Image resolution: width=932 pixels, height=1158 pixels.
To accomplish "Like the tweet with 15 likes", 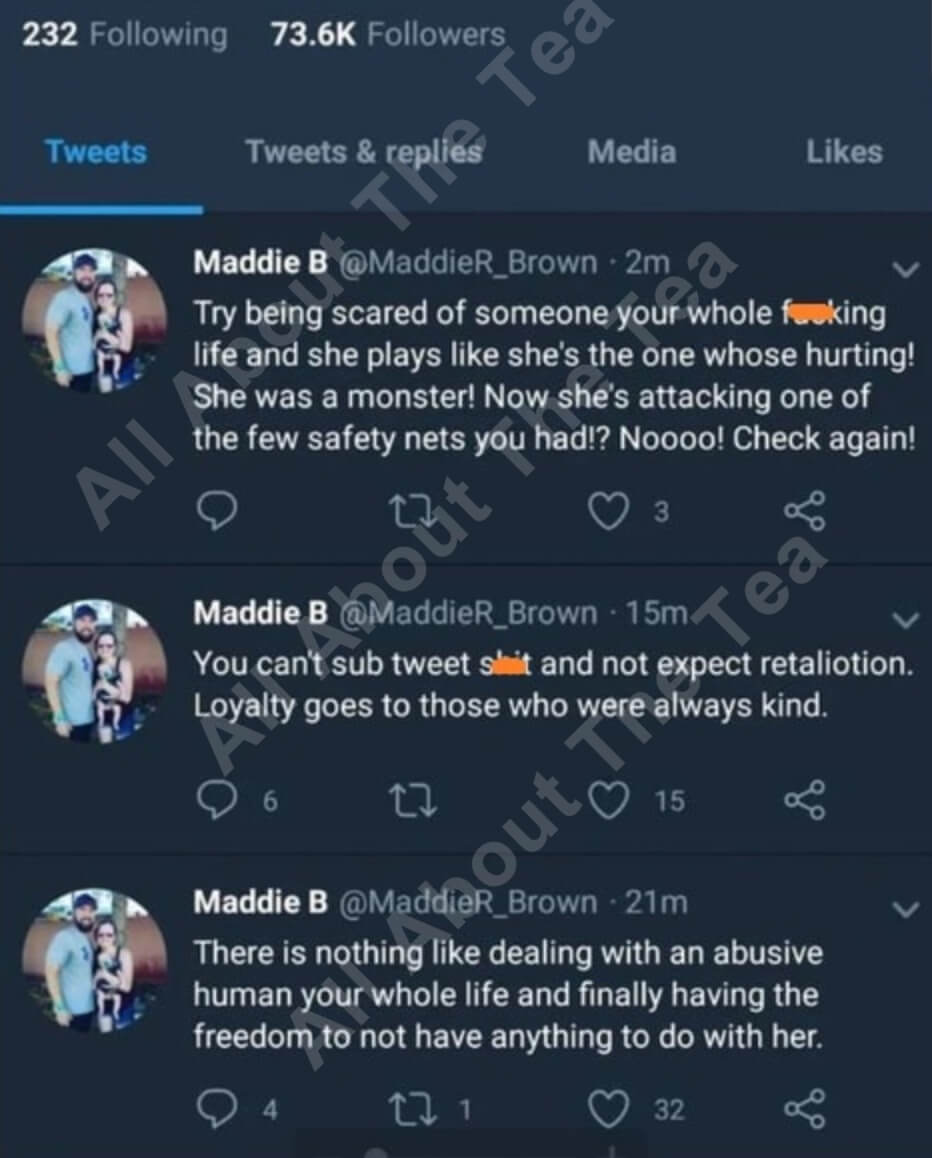I will tap(607, 800).
